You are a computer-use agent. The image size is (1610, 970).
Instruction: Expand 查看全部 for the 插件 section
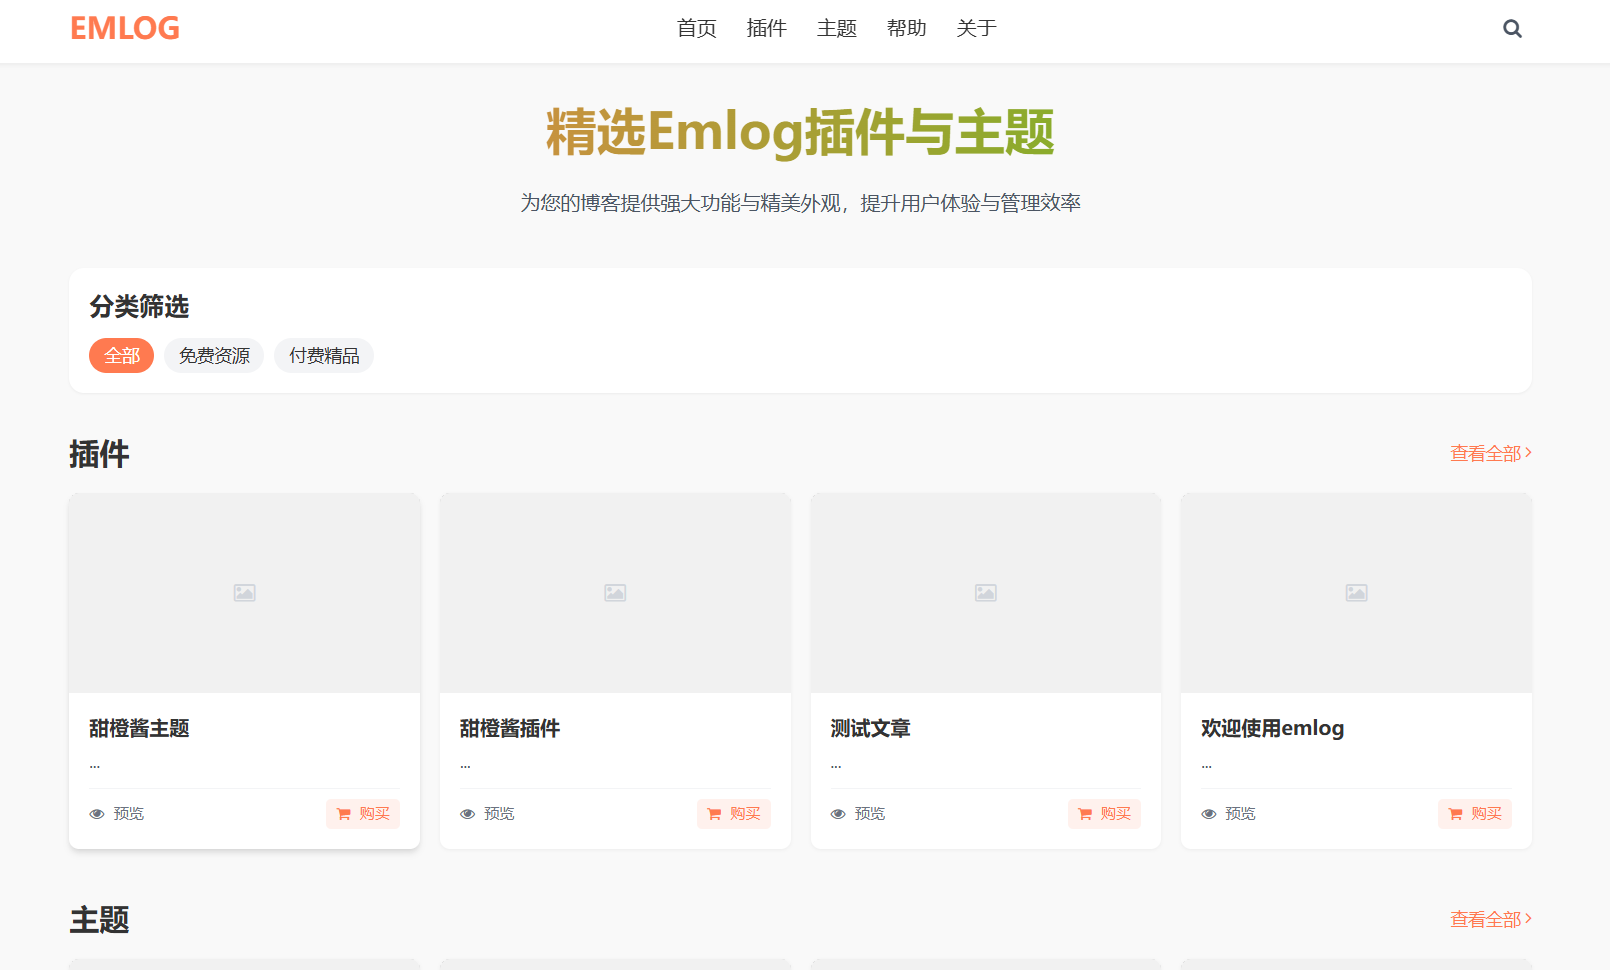1490,454
